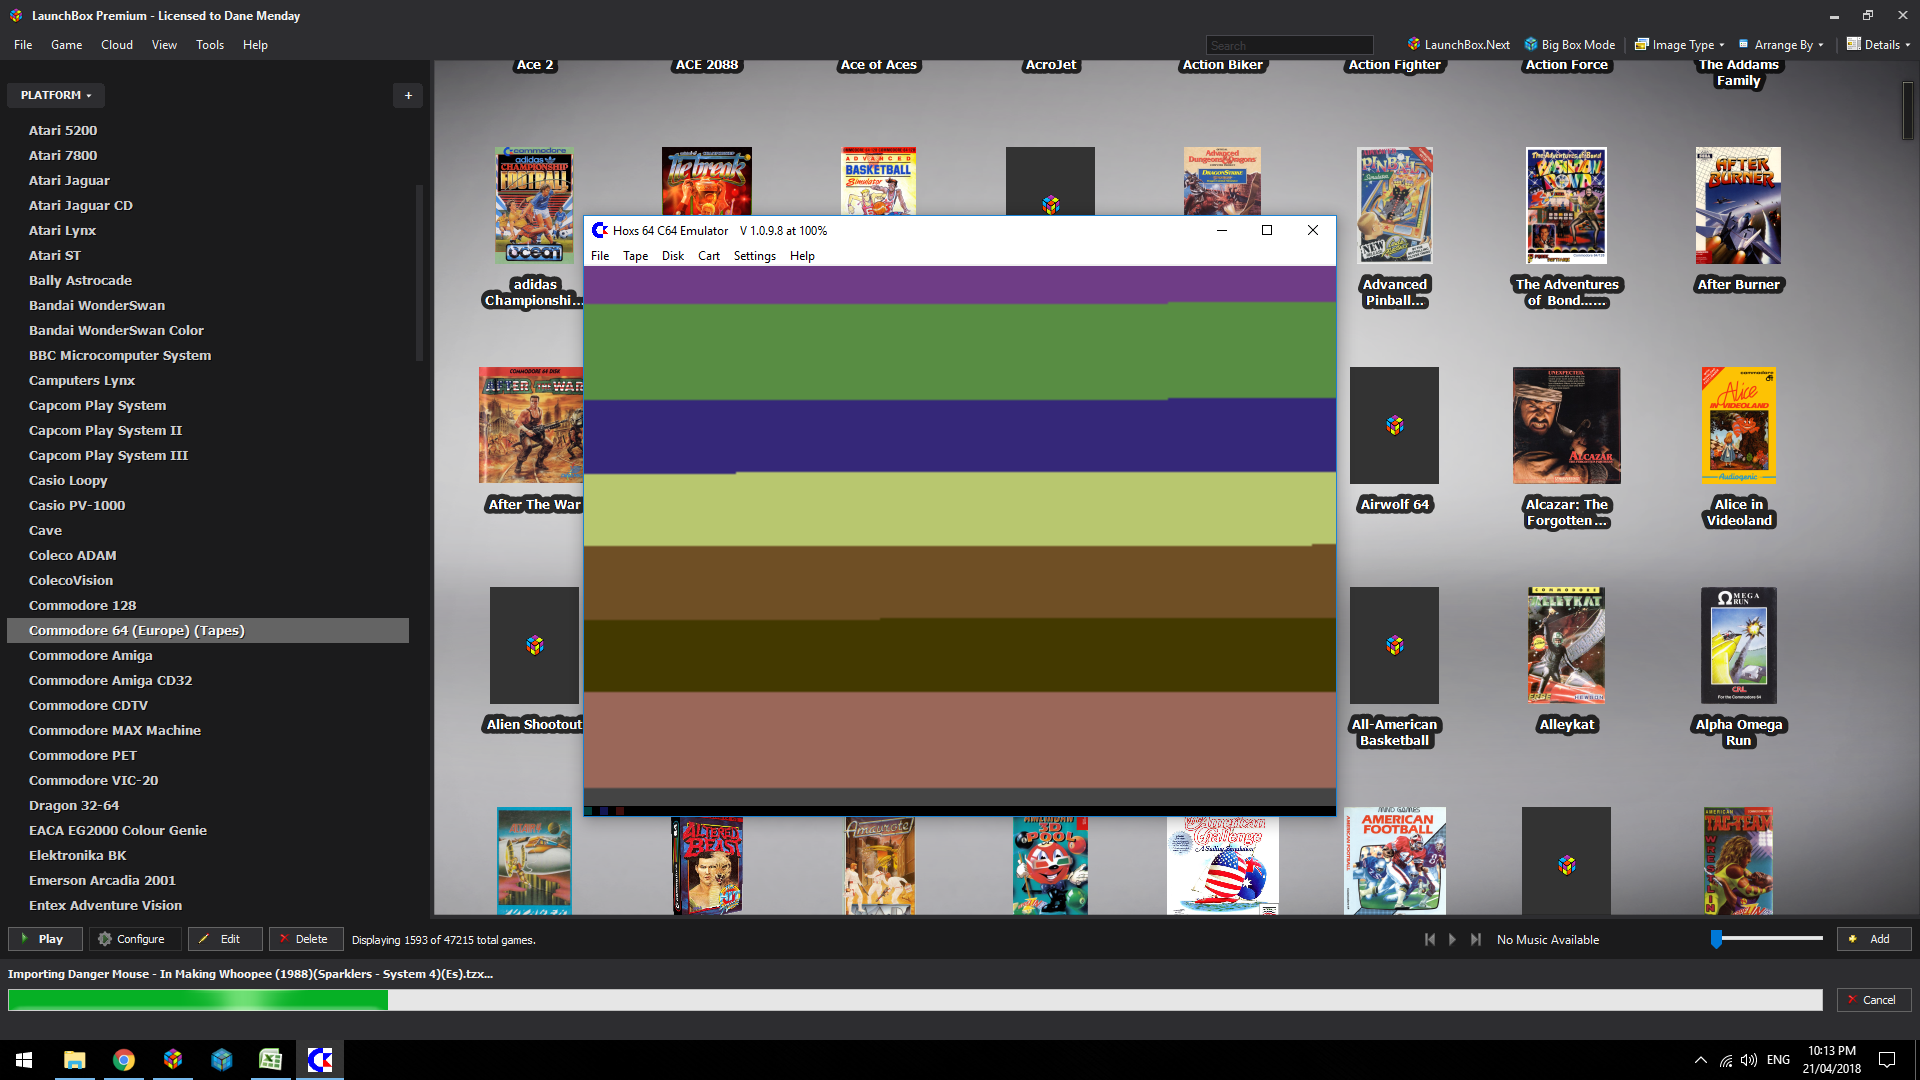Open the Tape menu in Hoxs 64

(x=635, y=256)
